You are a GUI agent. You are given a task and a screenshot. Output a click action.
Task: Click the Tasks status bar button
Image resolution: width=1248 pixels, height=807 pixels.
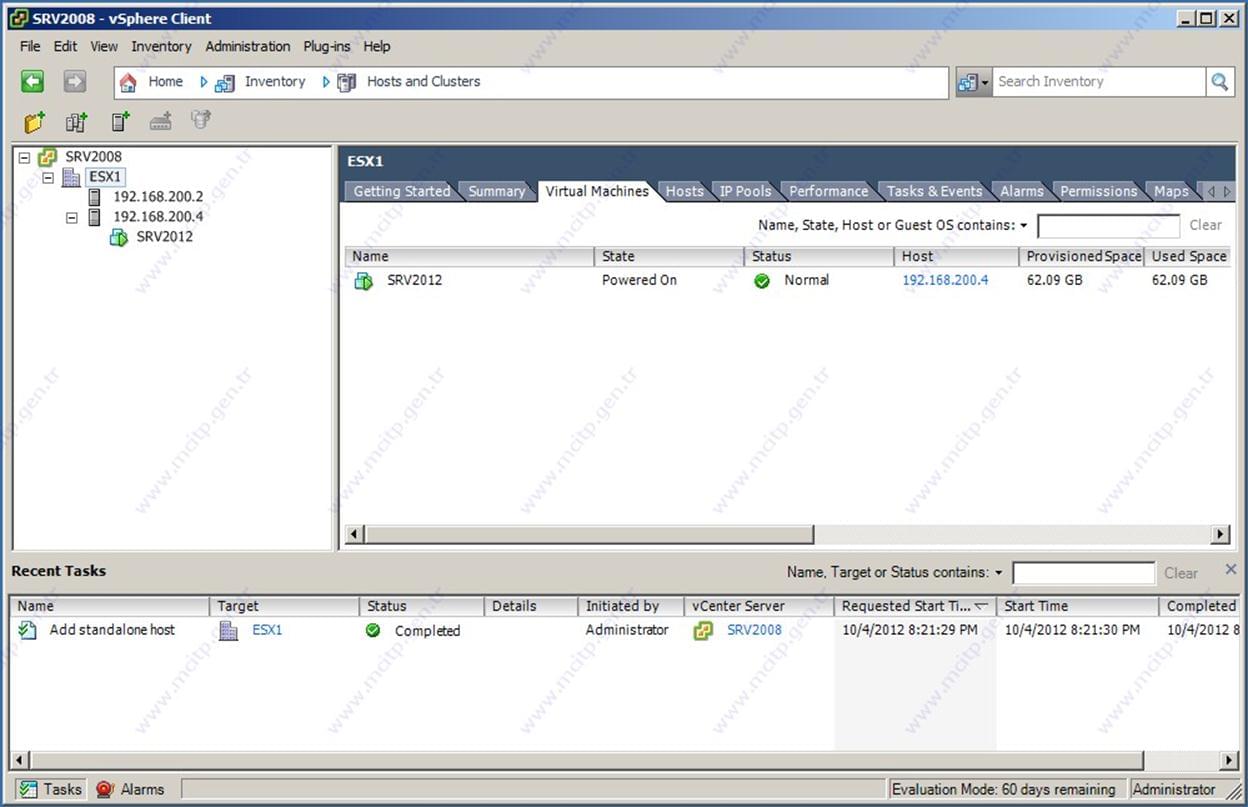[x=49, y=790]
